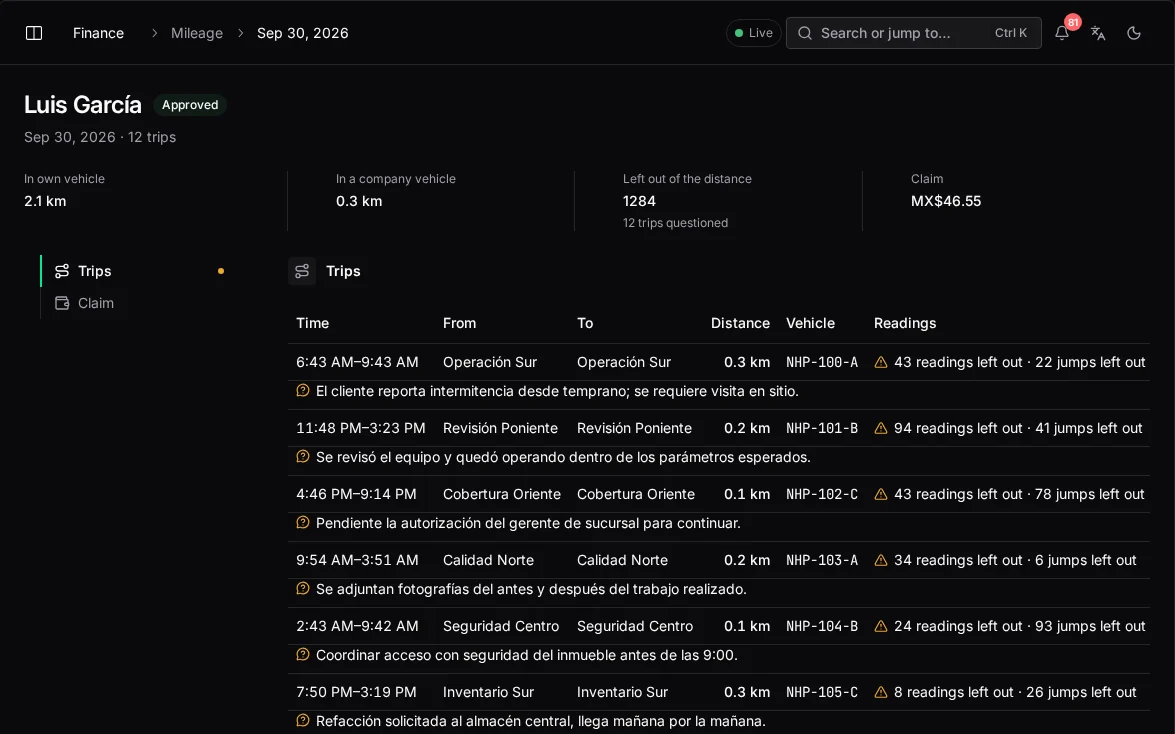Click the search magnifier icon
The image size is (1175, 734).
coord(805,33)
